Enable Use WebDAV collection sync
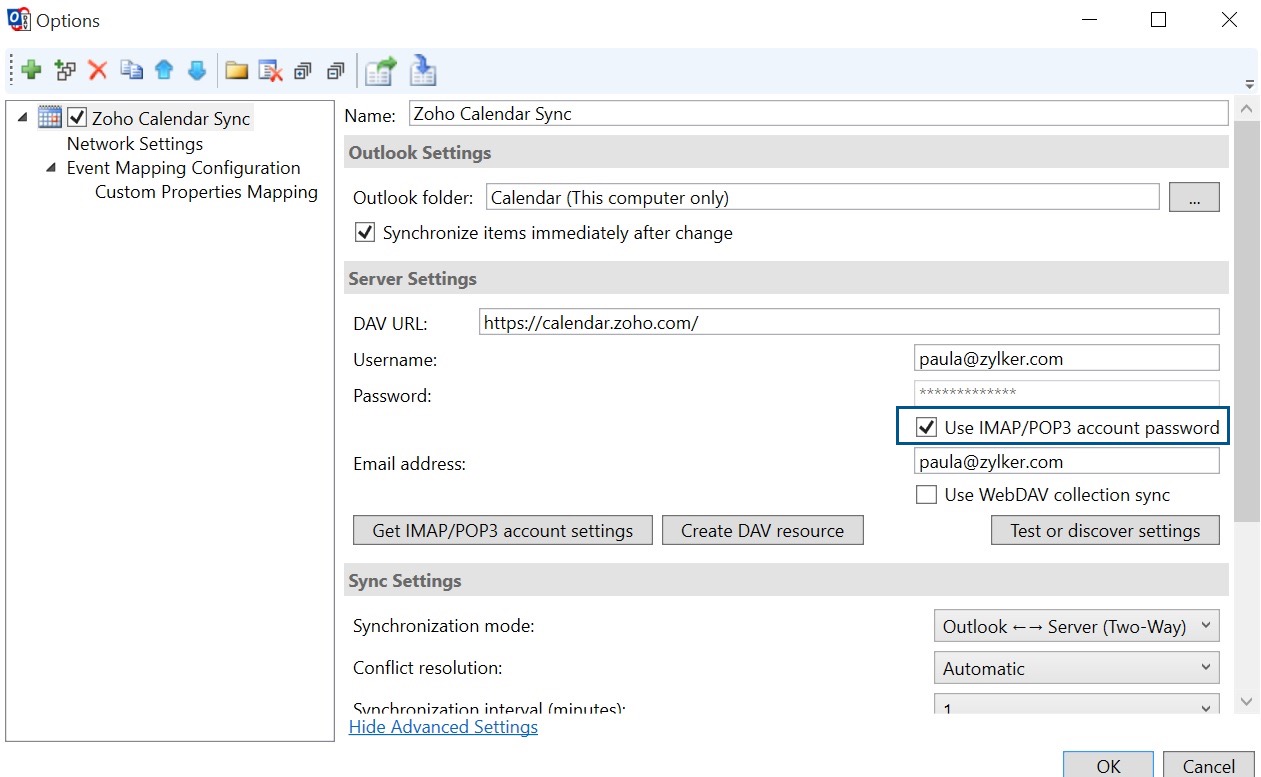Viewport: 1261px width, 777px height. coord(926,495)
